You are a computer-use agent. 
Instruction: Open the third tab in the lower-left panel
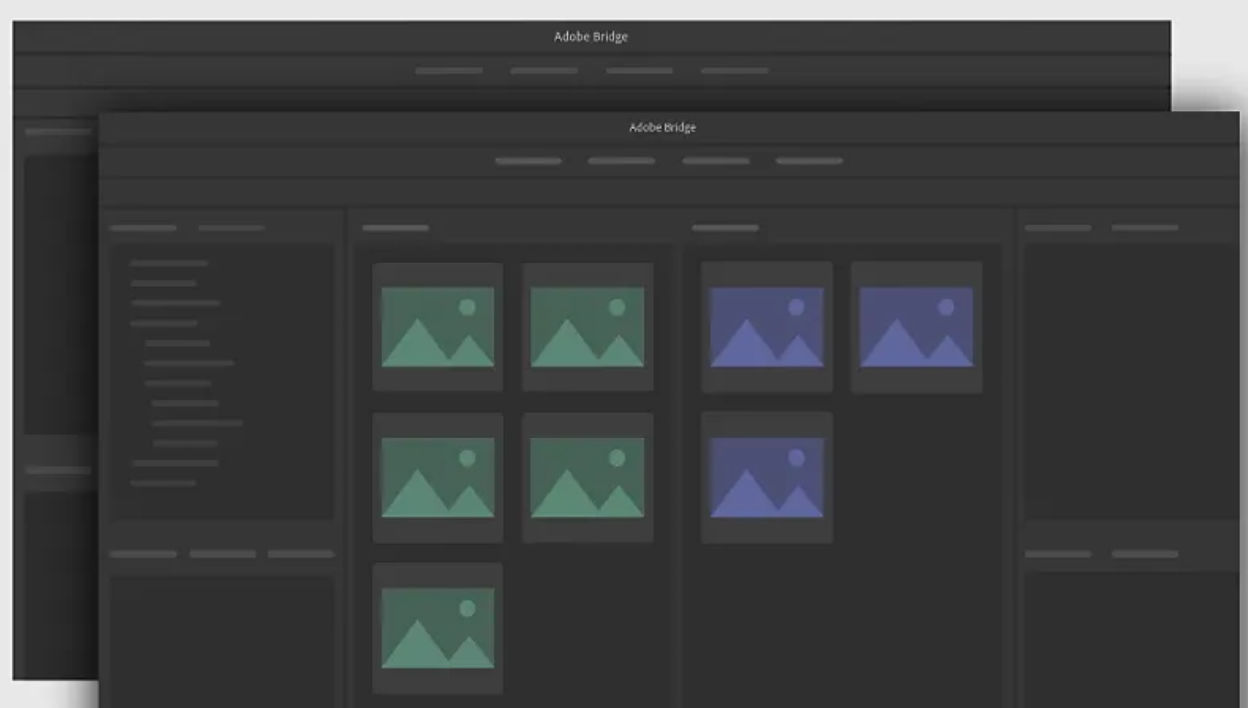[301, 554]
